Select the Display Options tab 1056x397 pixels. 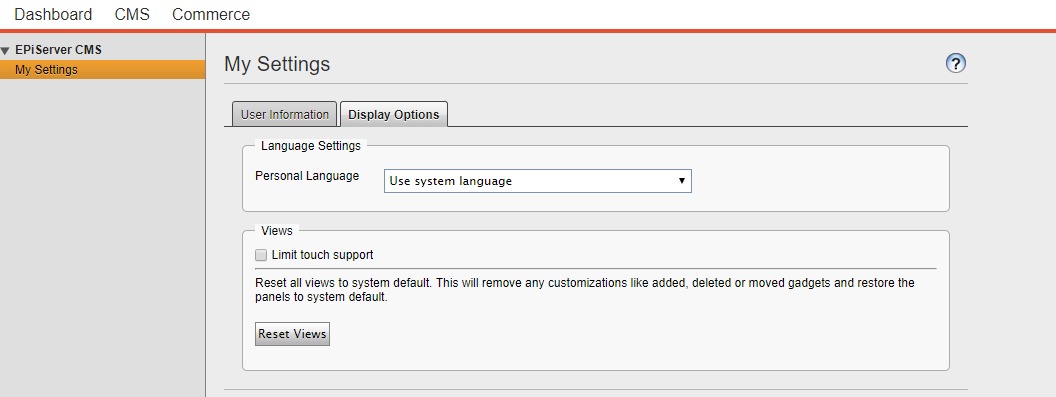click(x=393, y=114)
